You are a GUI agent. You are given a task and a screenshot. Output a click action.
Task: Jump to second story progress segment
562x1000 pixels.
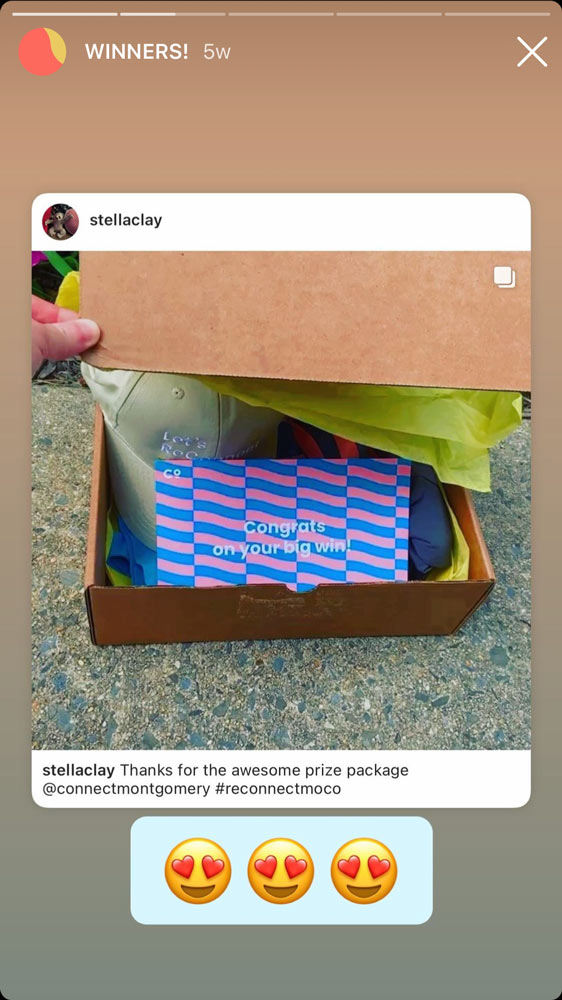173,13
